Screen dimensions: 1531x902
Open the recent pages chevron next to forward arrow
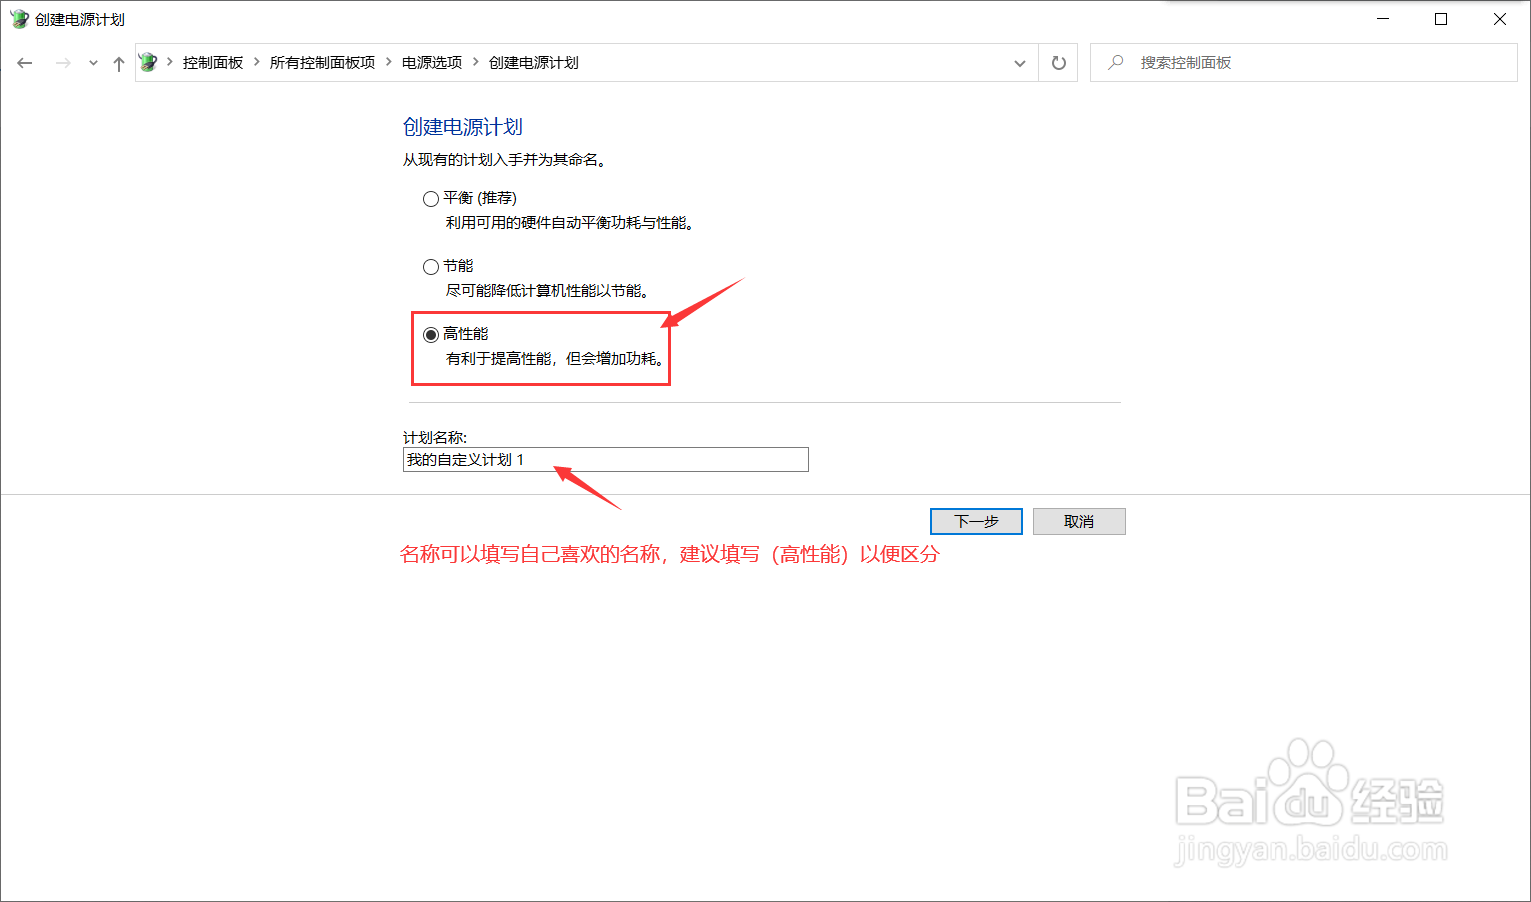click(x=92, y=62)
